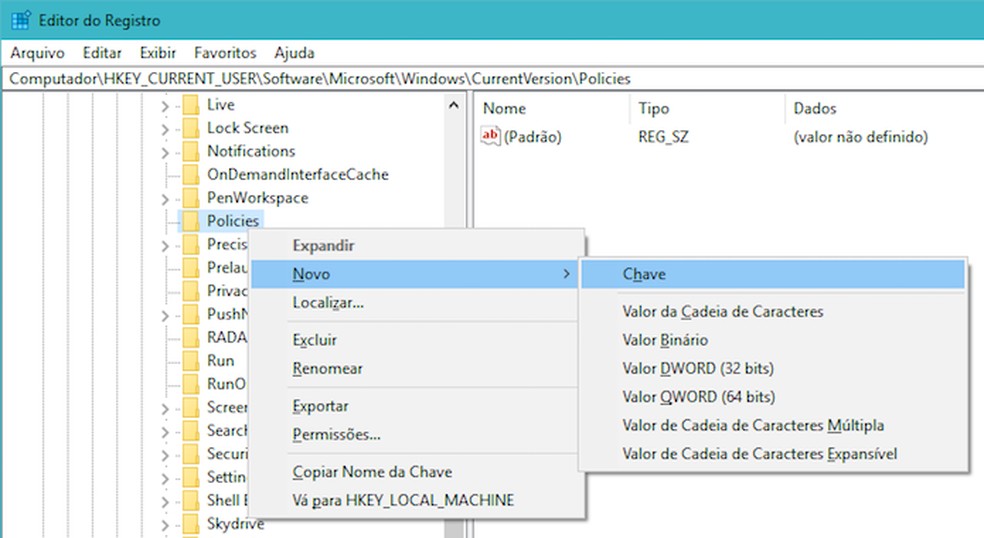Expand the Lock Screen key node

pos(165,128)
